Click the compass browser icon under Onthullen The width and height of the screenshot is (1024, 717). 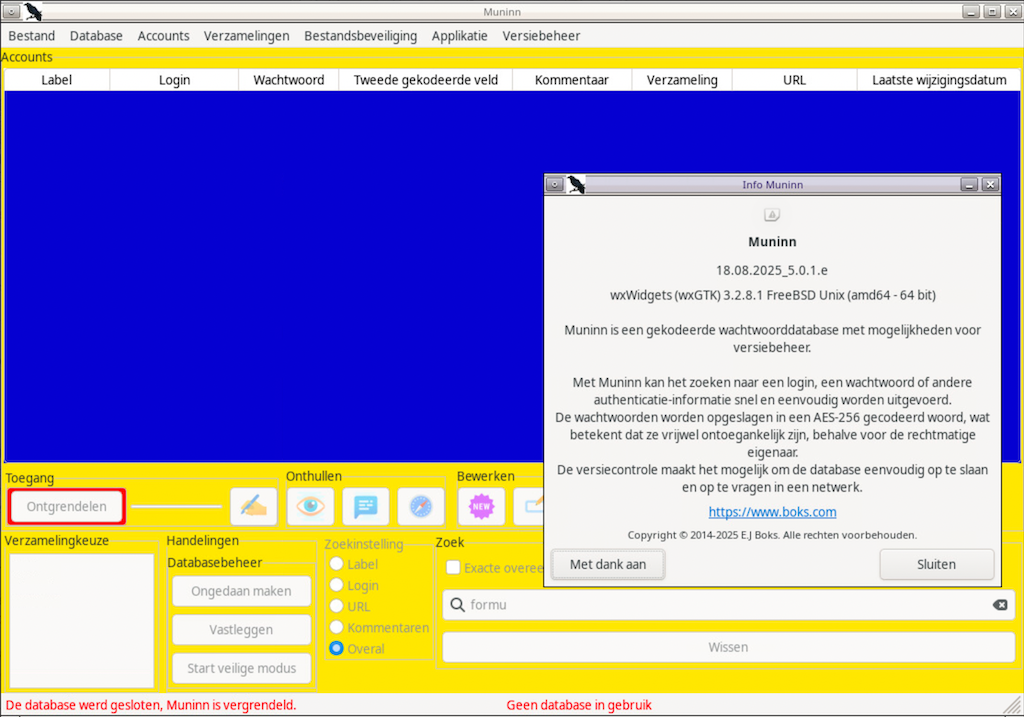(421, 506)
